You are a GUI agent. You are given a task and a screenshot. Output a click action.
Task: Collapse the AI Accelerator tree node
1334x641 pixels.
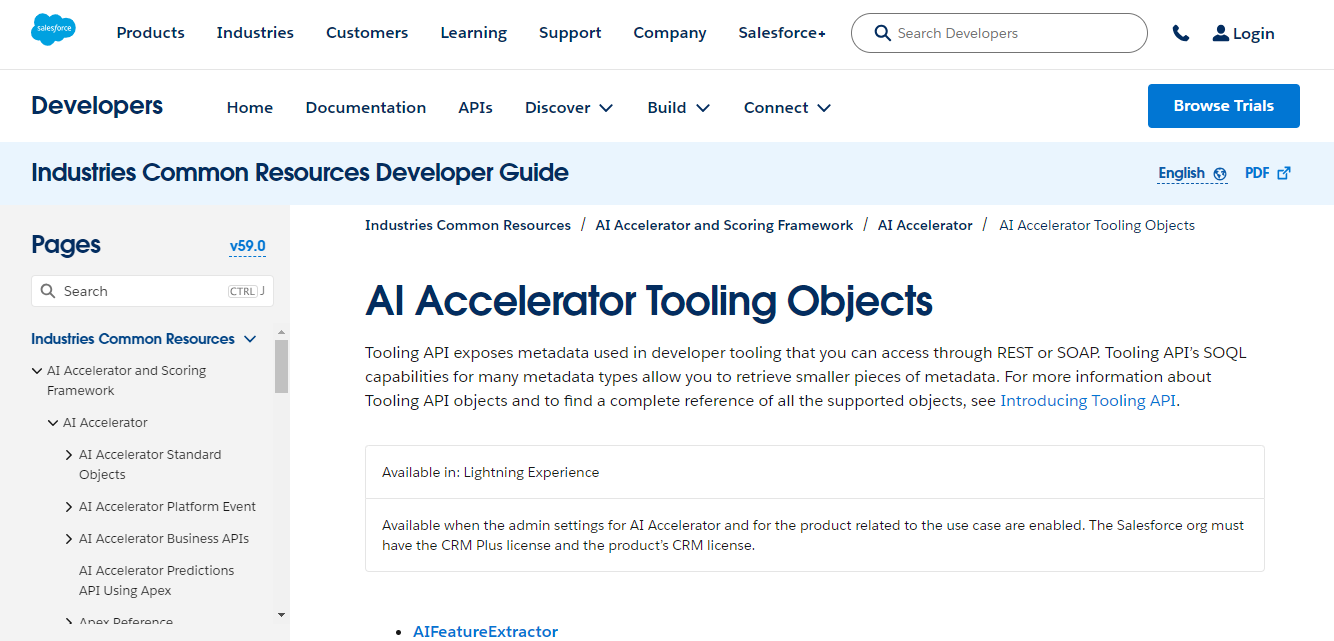coord(53,423)
